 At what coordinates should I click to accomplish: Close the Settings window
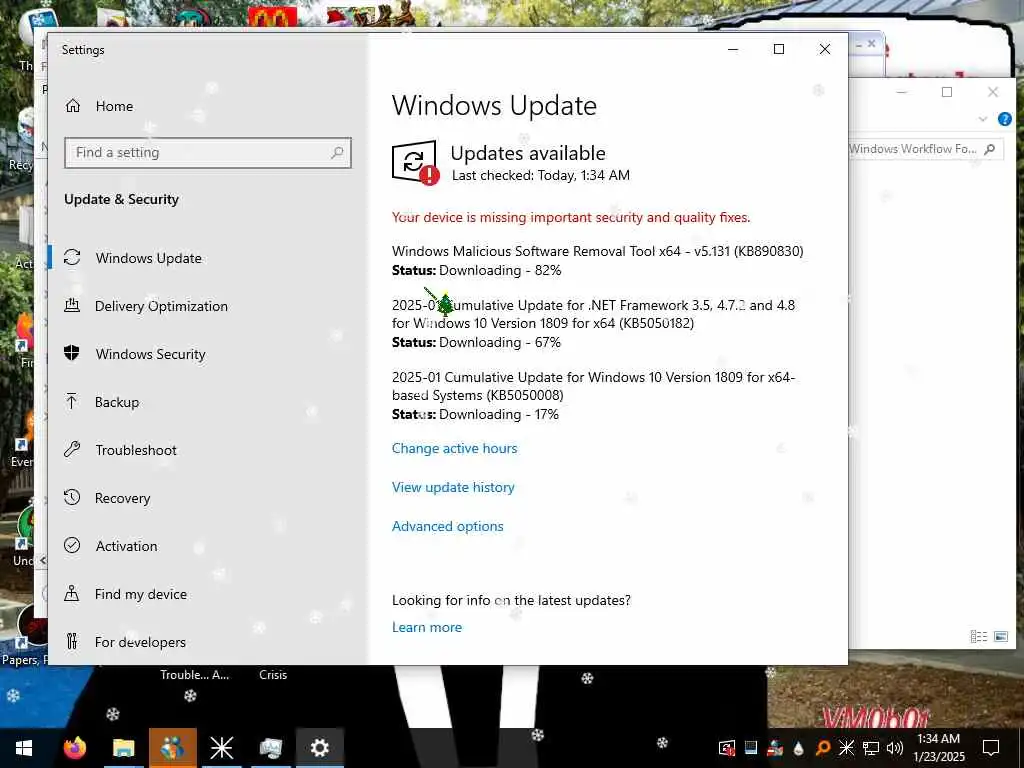tap(825, 50)
